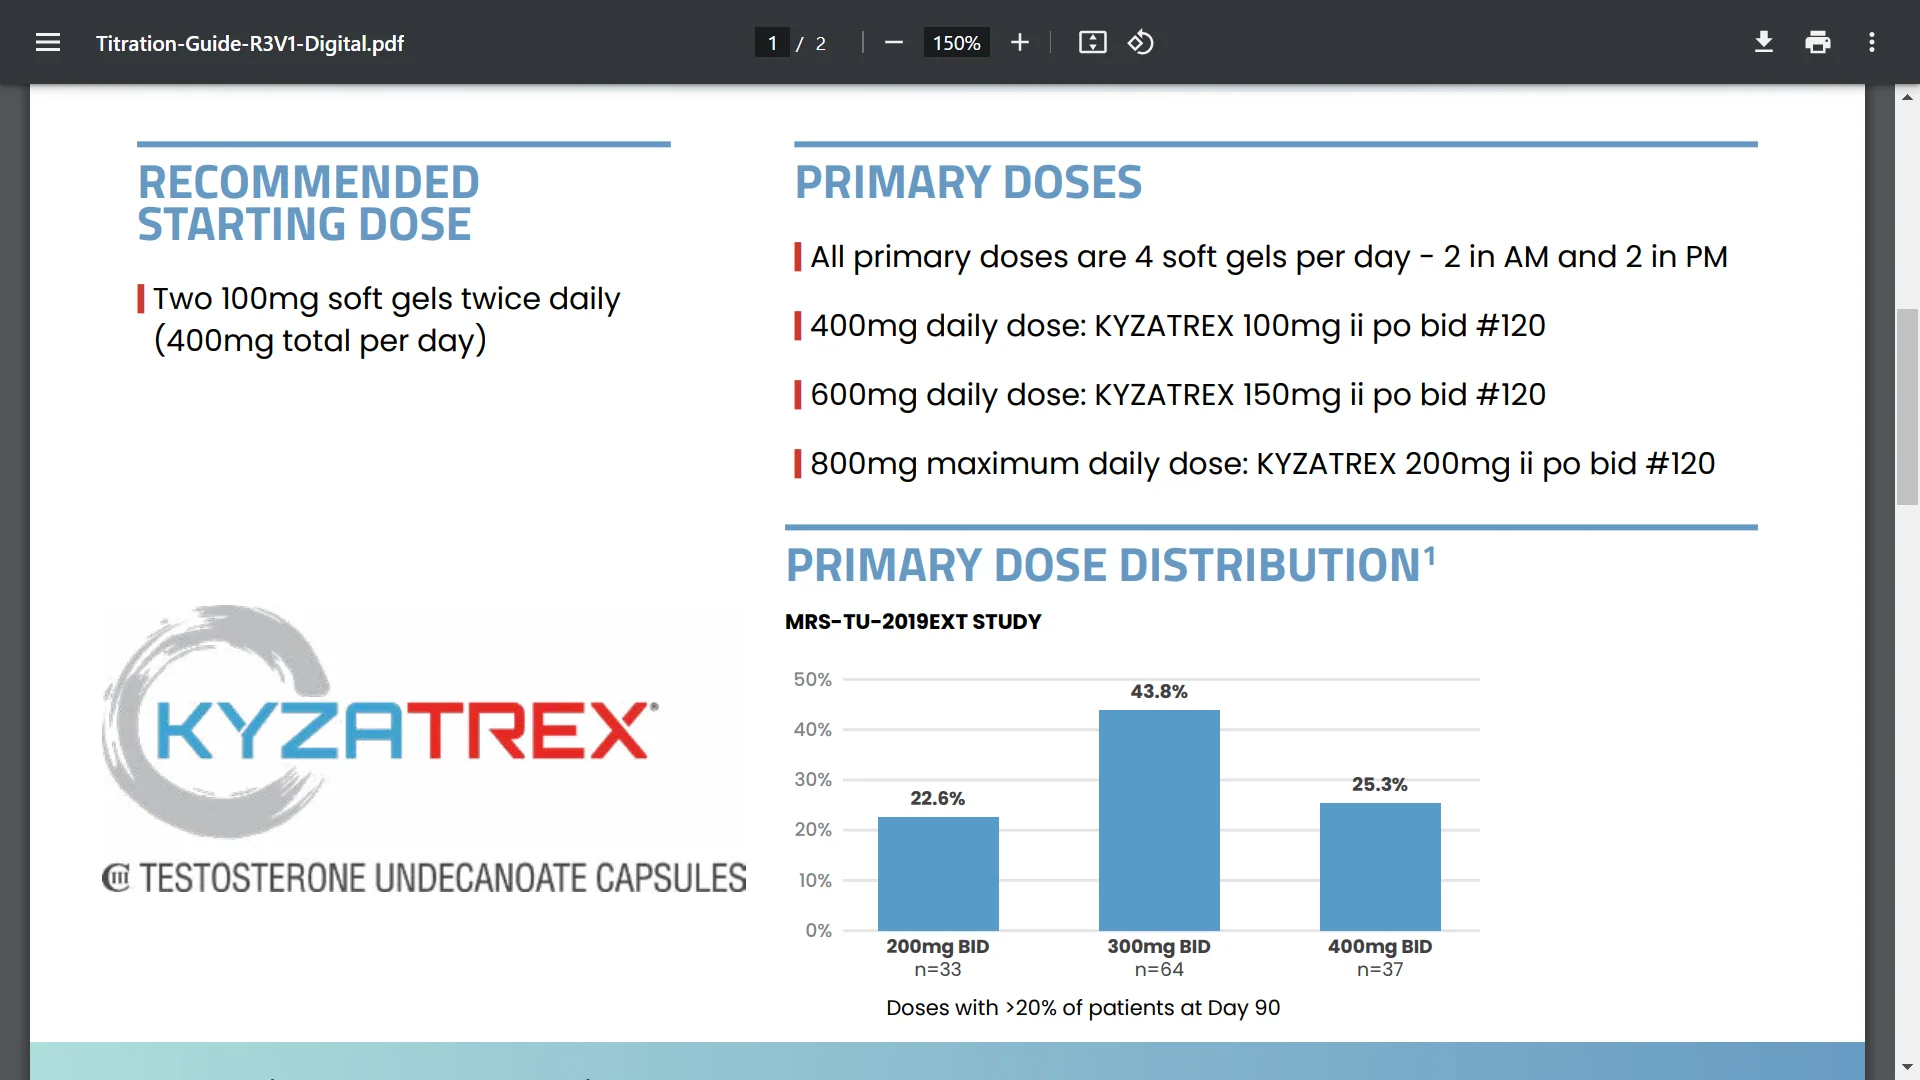Open the more actions three-dot menu

tap(1872, 43)
